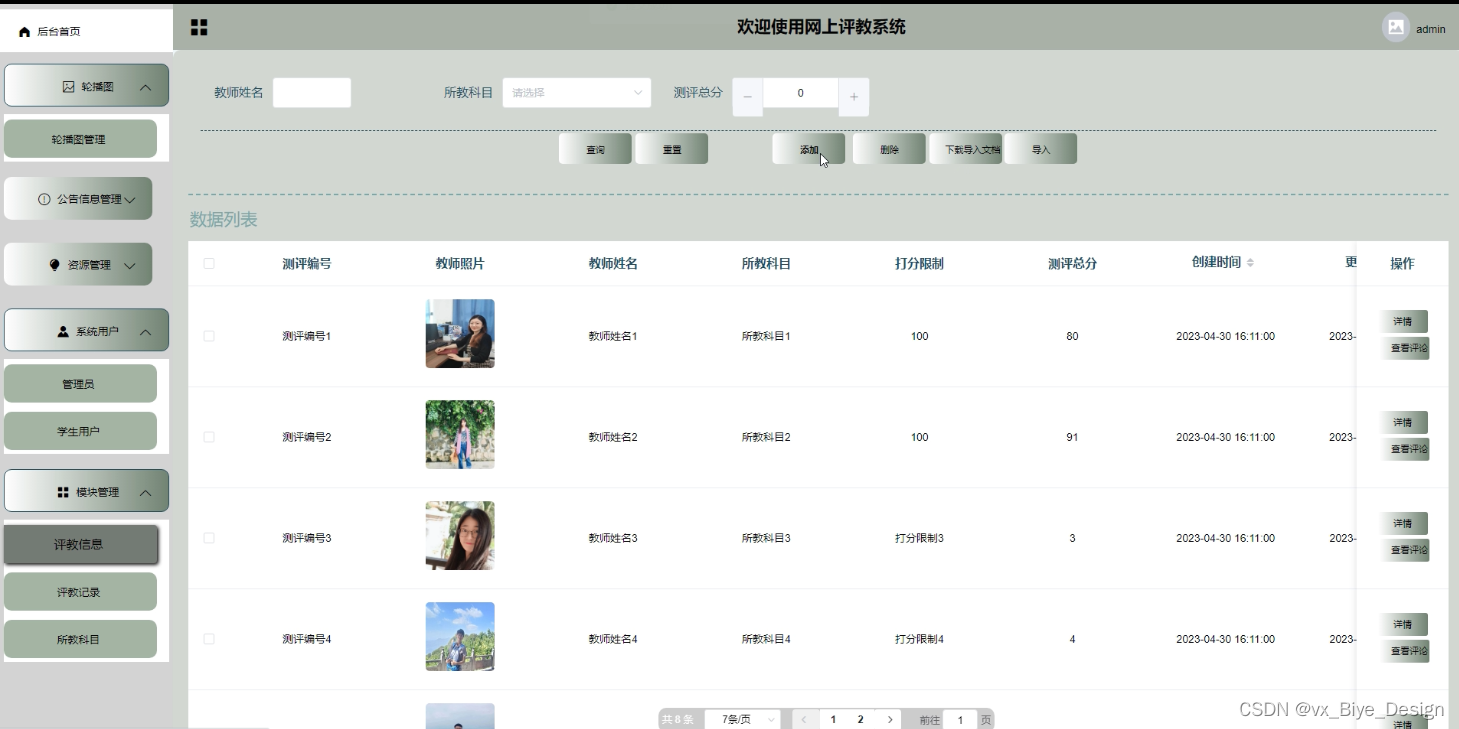Click the go-to-page number input

coord(960,720)
